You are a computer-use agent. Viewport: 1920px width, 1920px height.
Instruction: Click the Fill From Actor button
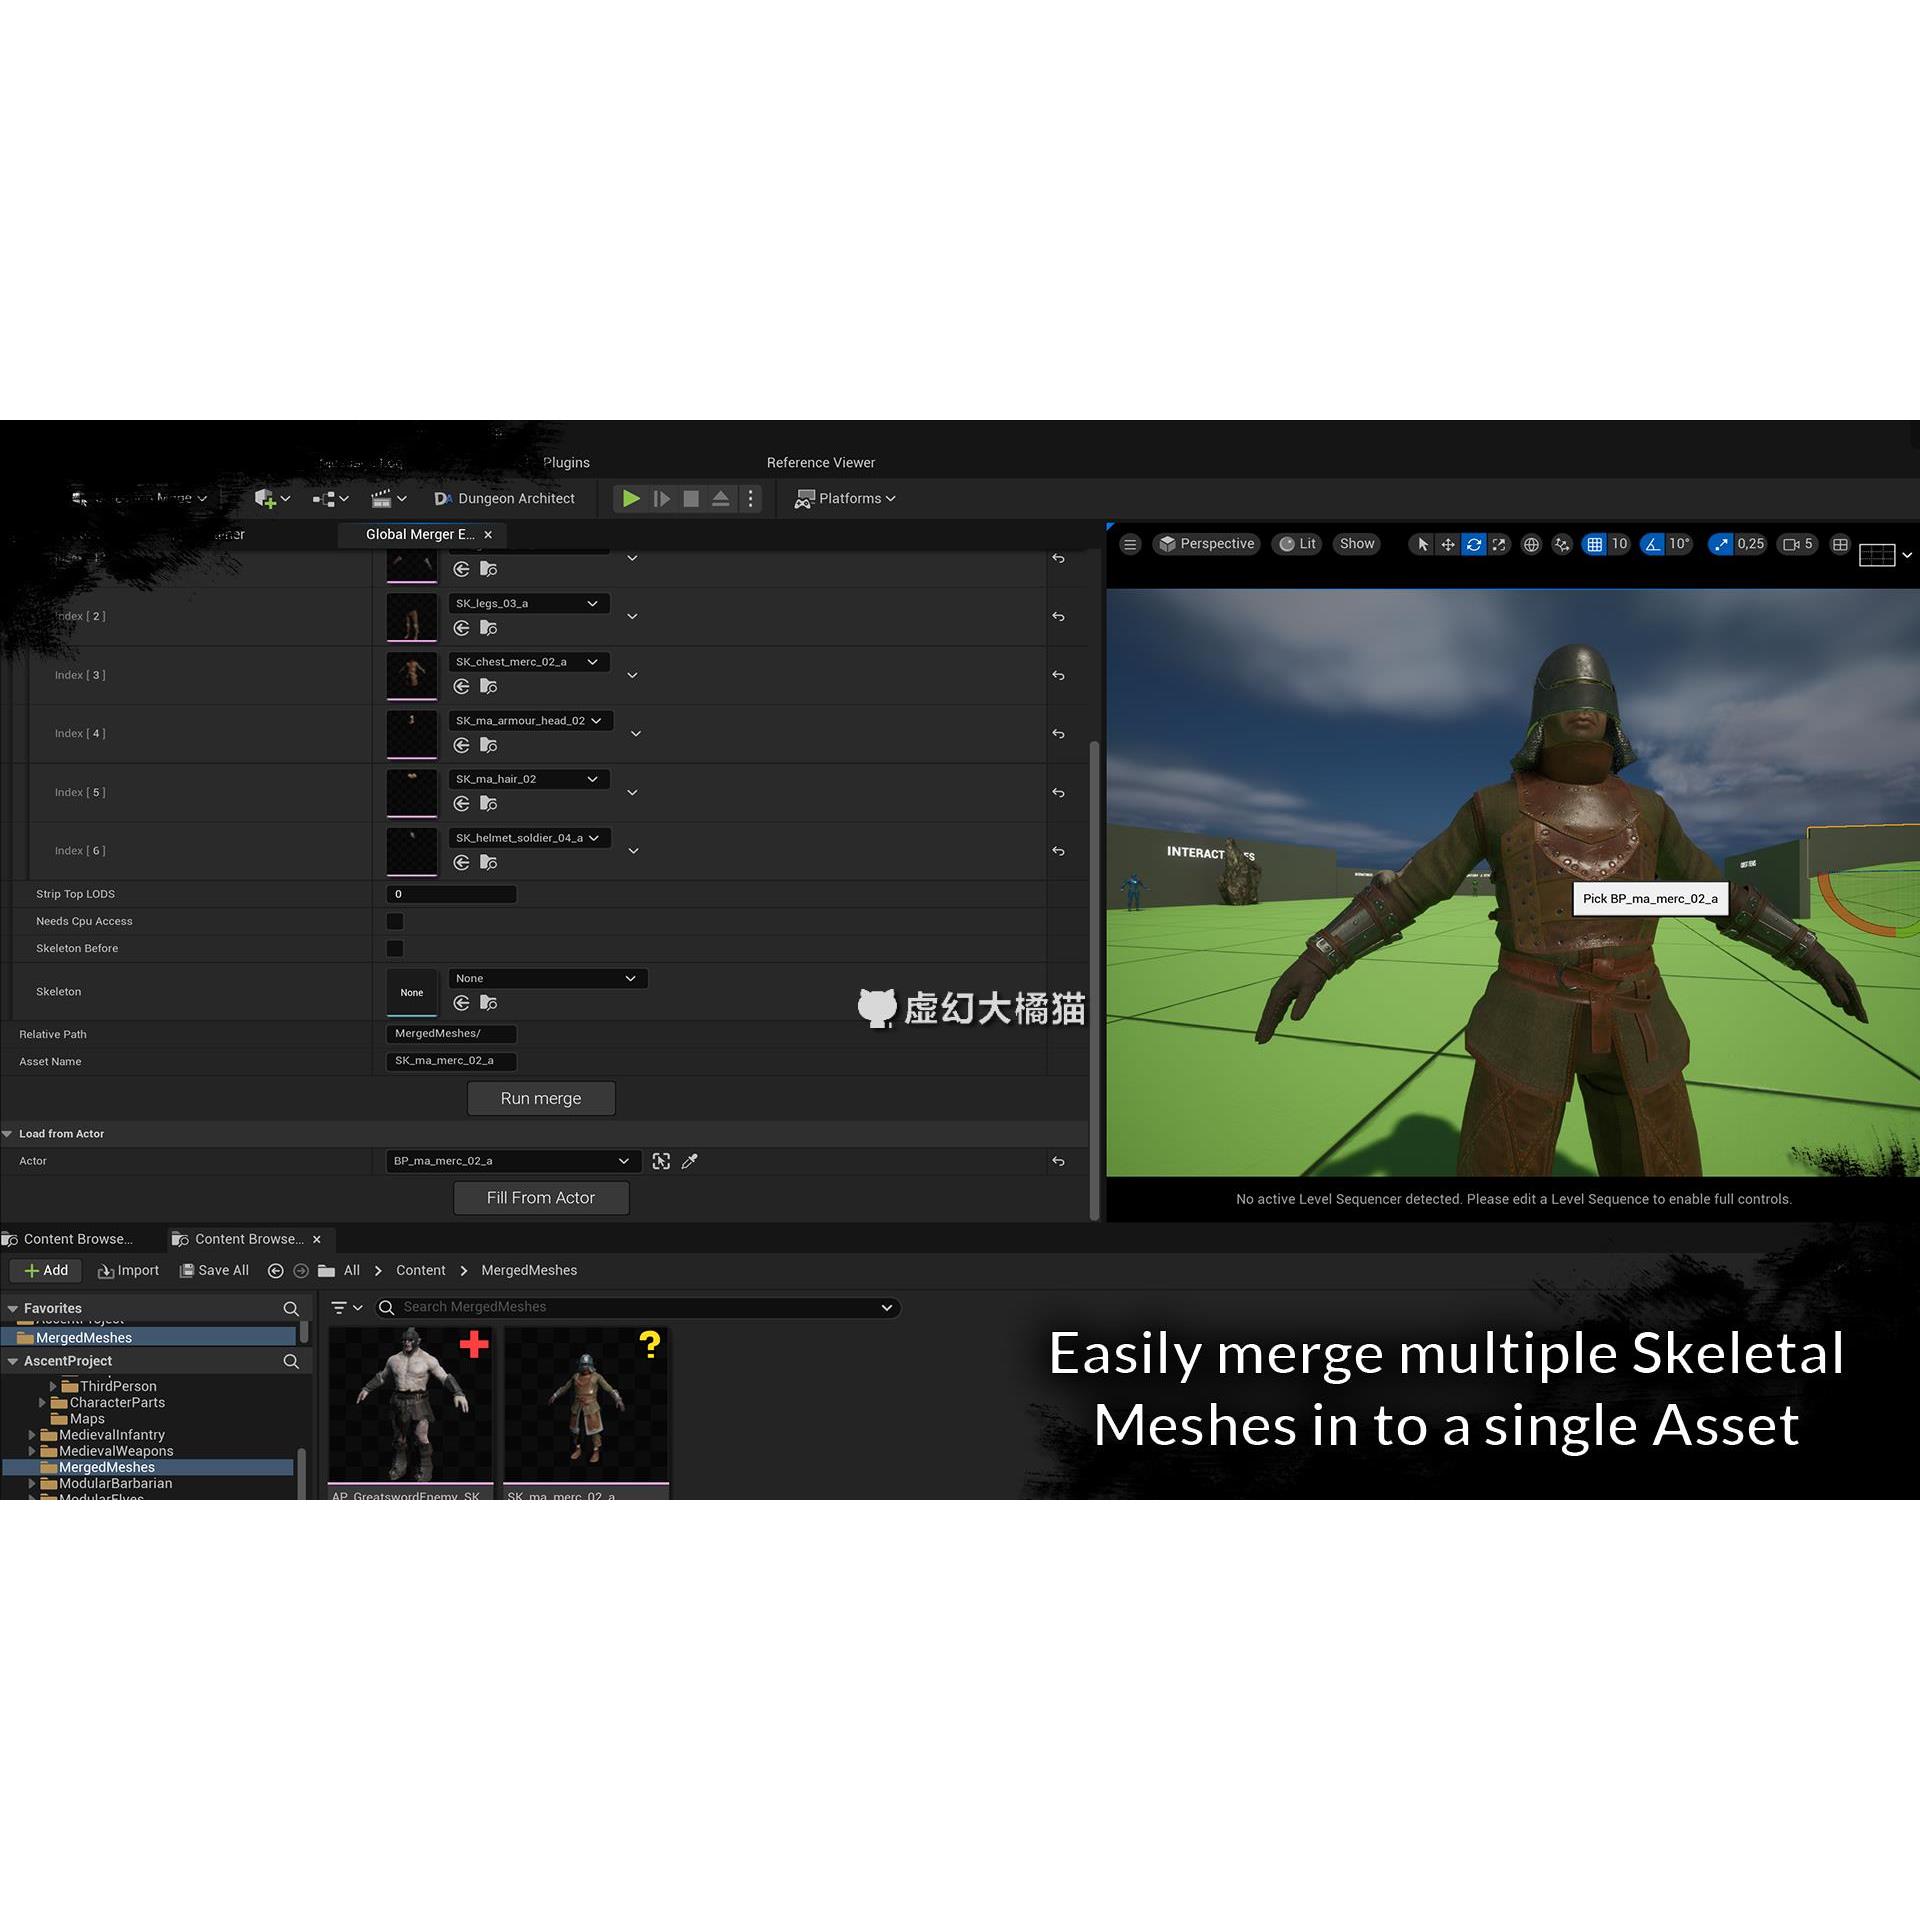[x=541, y=1198]
